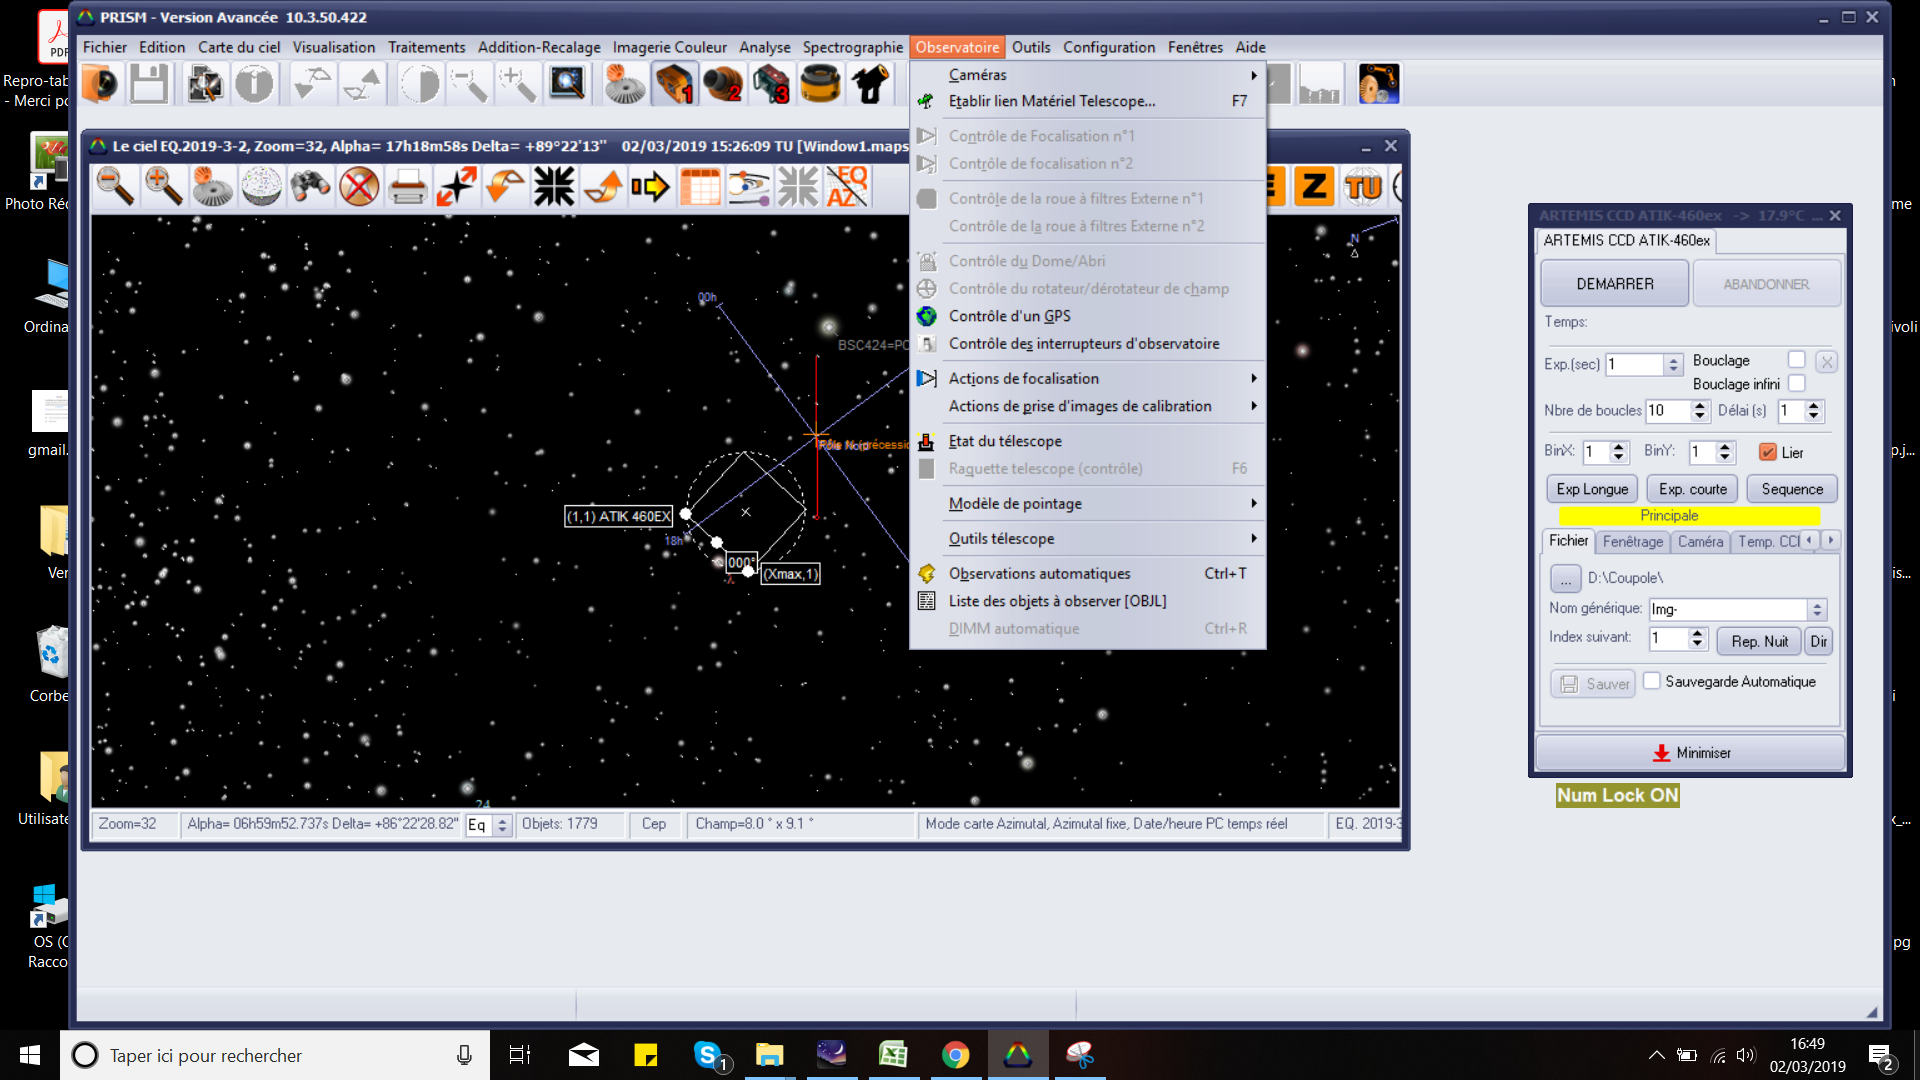This screenshot has width=1920, height=1080.
Task: Click the binoculars search icon in sky map
Action: pos(310,187)
